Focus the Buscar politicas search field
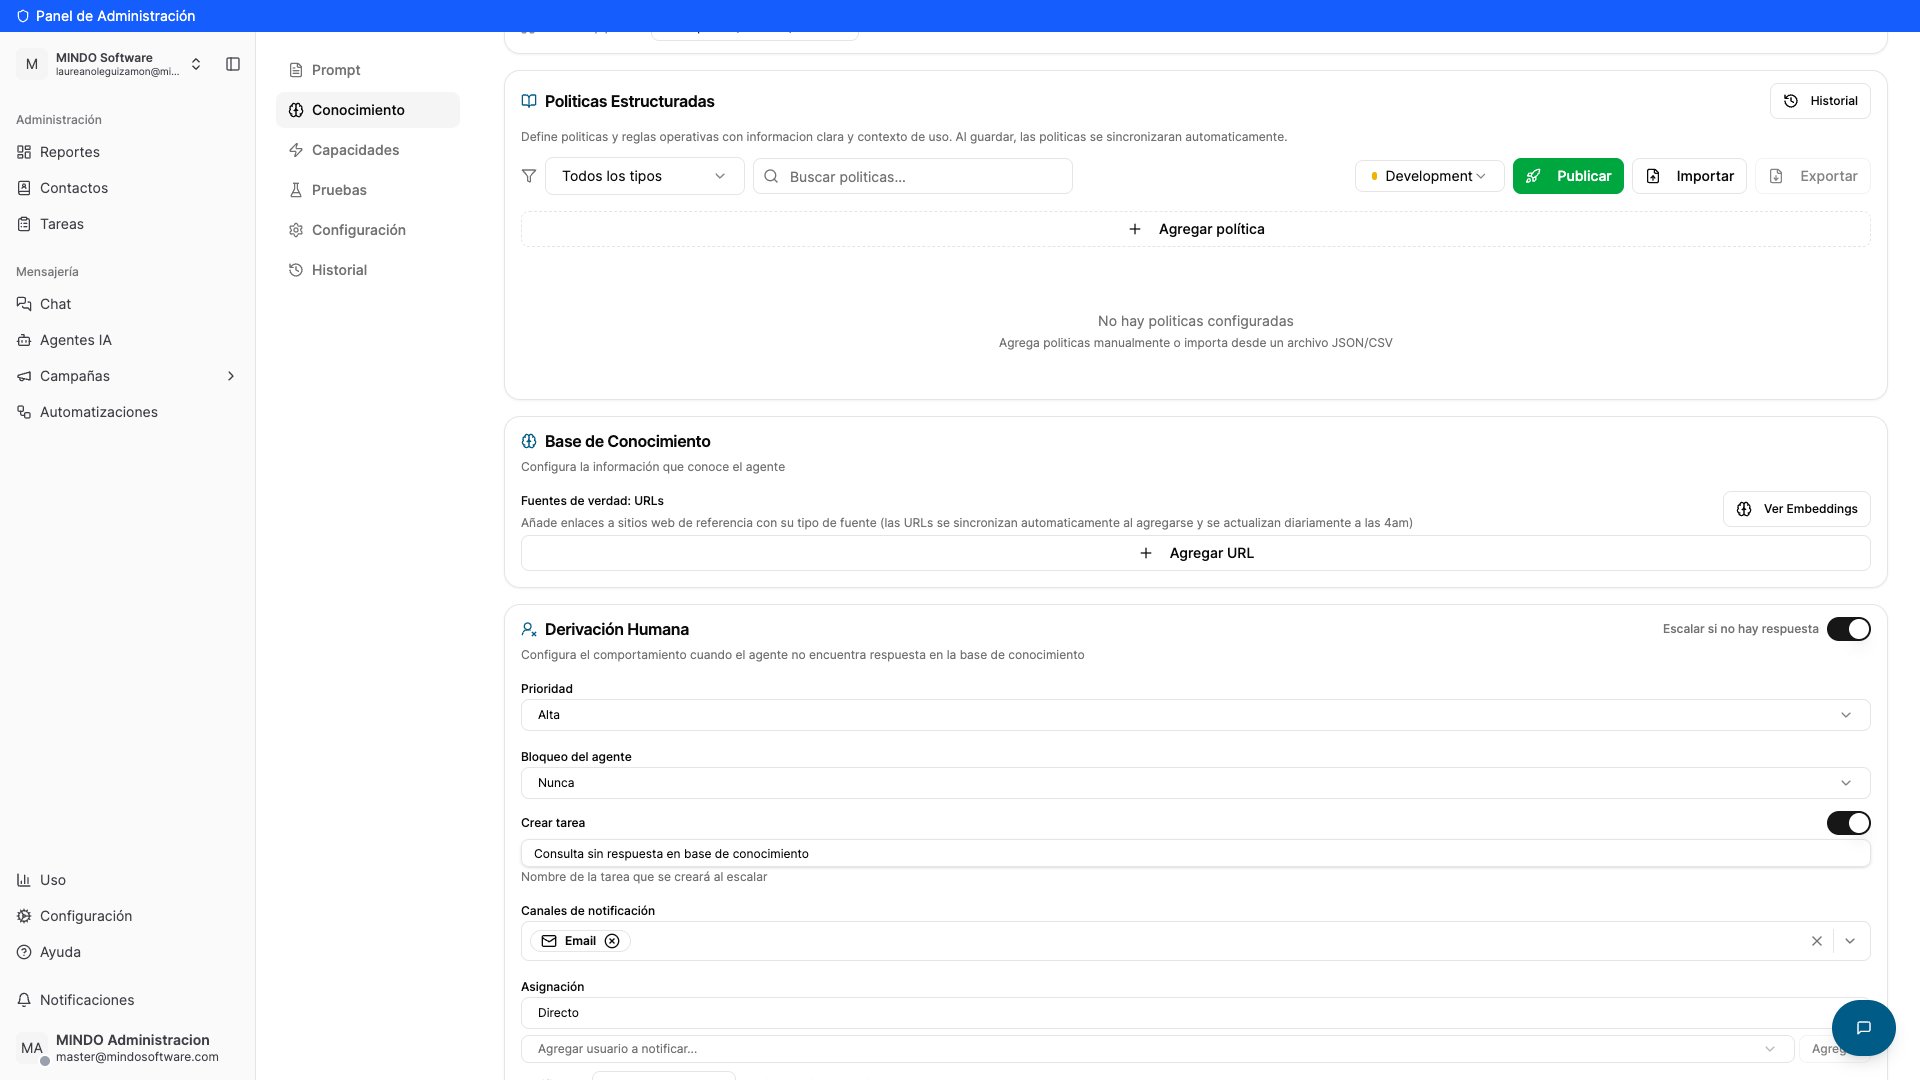Screen dimensions: 1920x1080 pos(913,176)
